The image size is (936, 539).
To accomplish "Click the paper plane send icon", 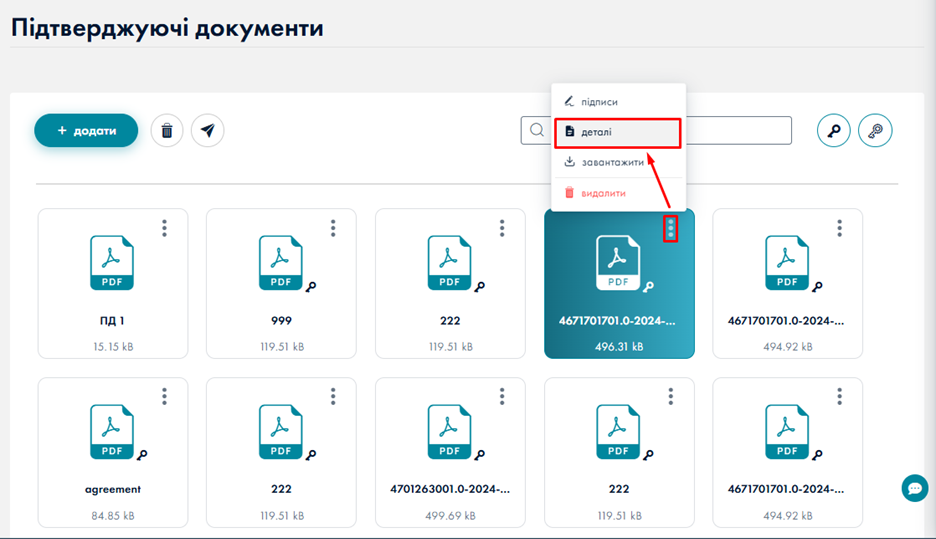I will 208,131.
